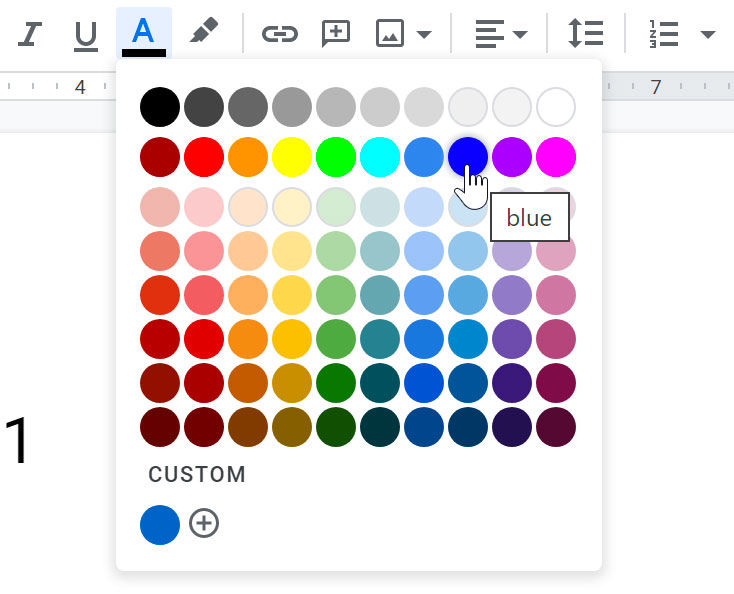734x594 pixels.
Task: Open the highlight color pen tool
Action: (204, 31)
